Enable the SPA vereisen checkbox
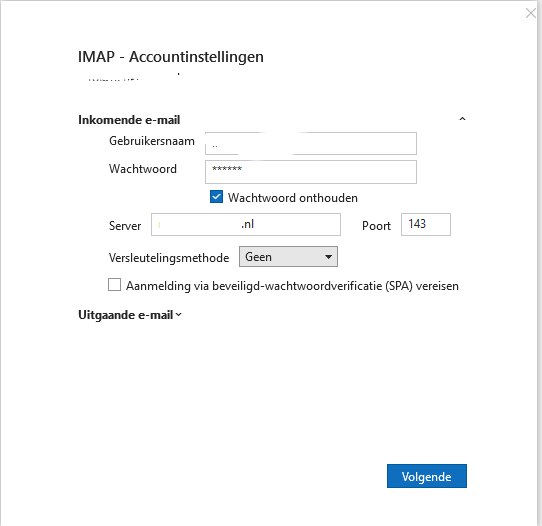This screenshot has width=542, height=526. (114, 285)
